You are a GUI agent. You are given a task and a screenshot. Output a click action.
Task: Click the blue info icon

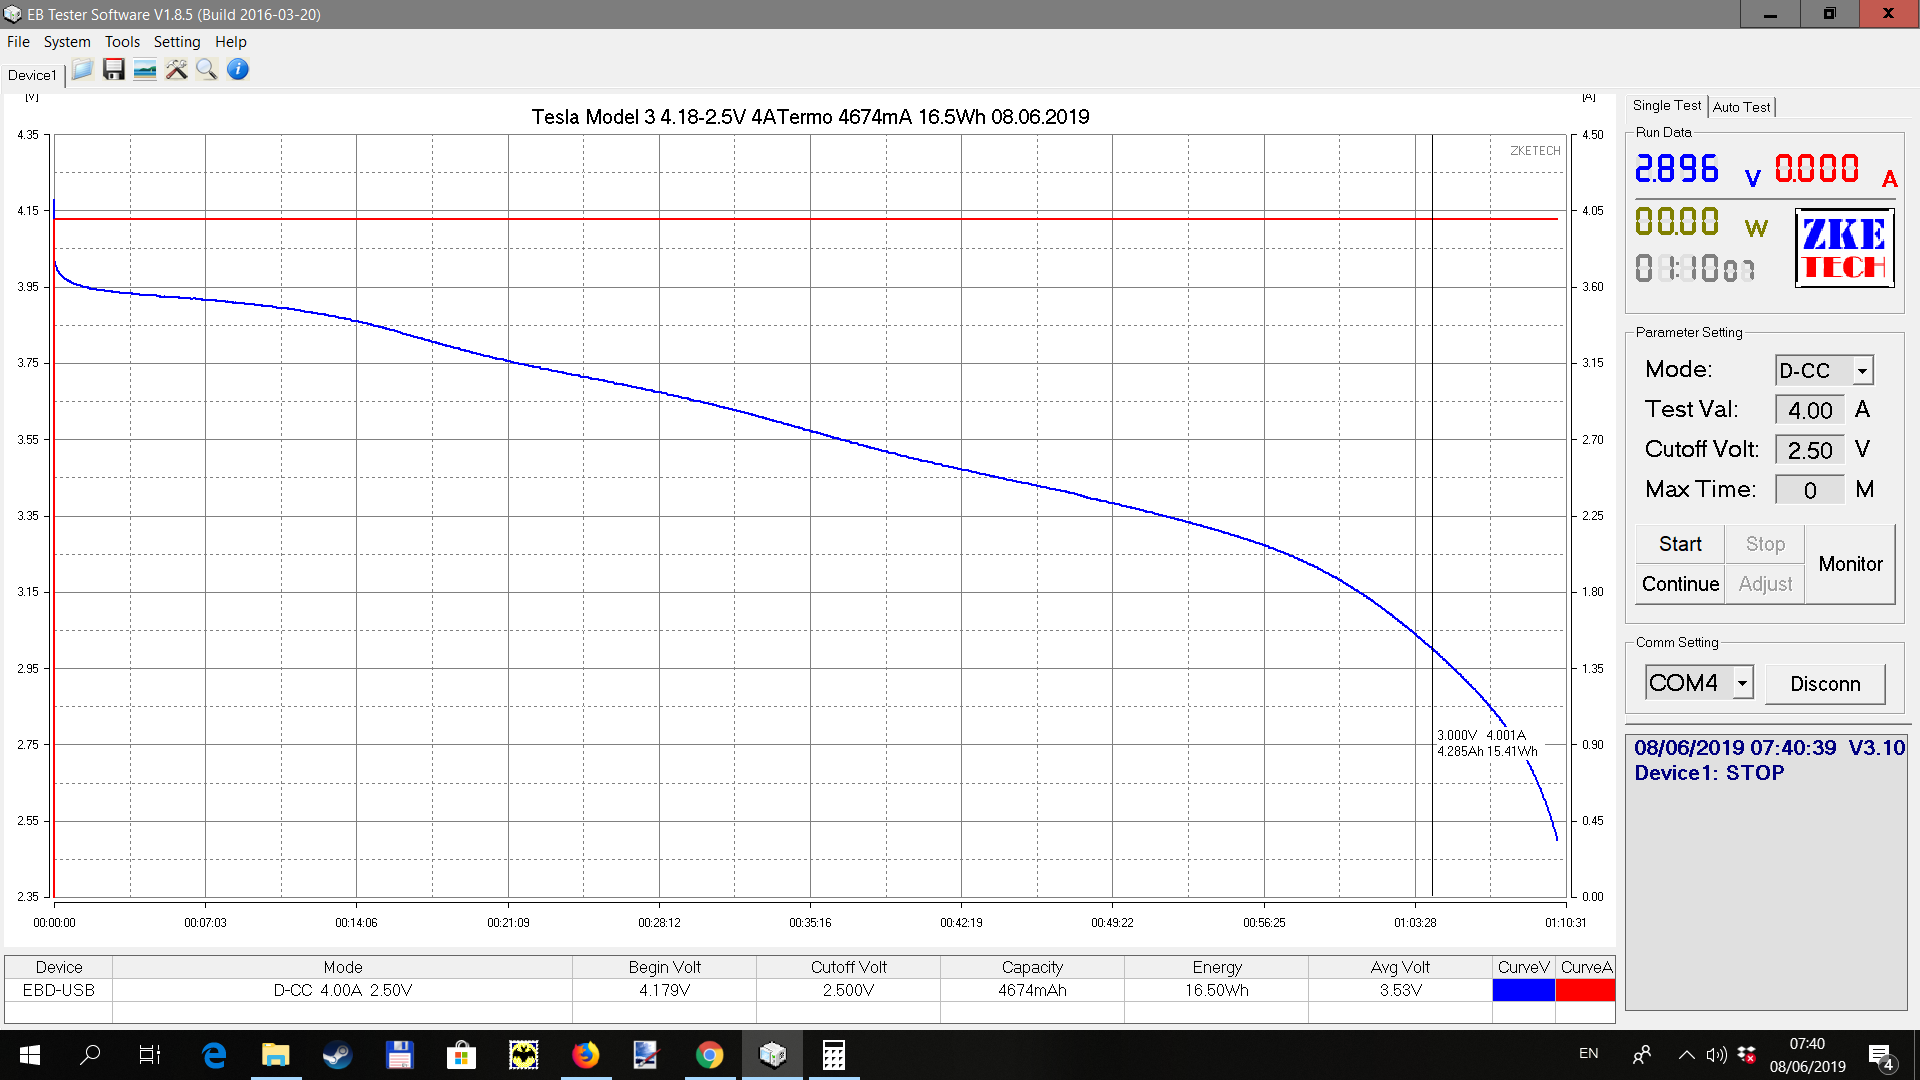click(238, 70)
